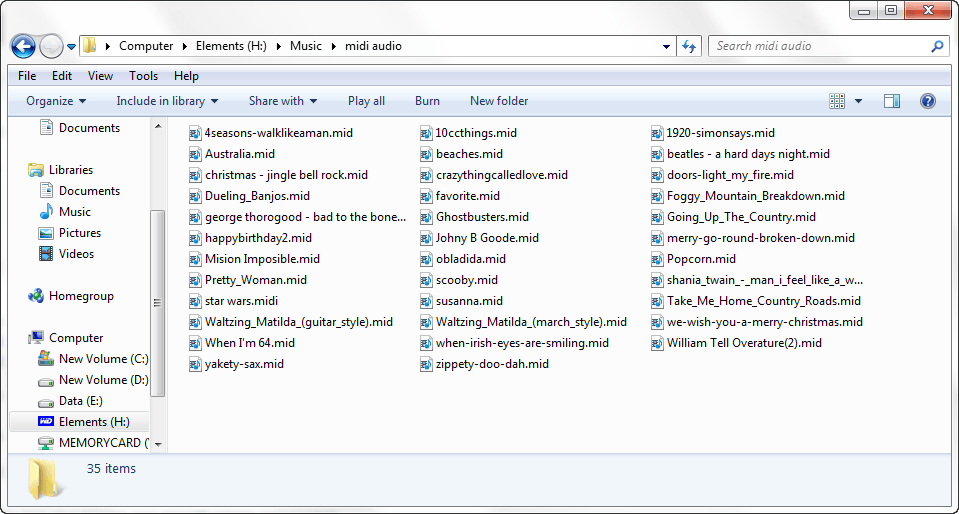959x514 pixels.
Task: Select the Johny B Goode.mid file icon
Action: [426, 238]
